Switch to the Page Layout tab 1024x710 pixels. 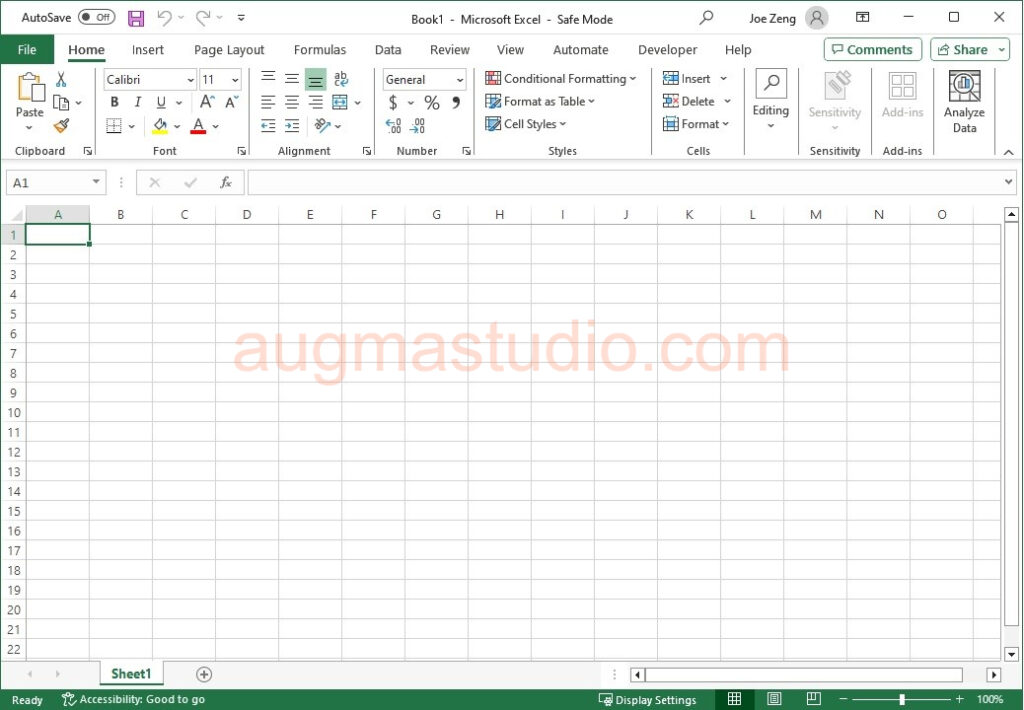229,50
